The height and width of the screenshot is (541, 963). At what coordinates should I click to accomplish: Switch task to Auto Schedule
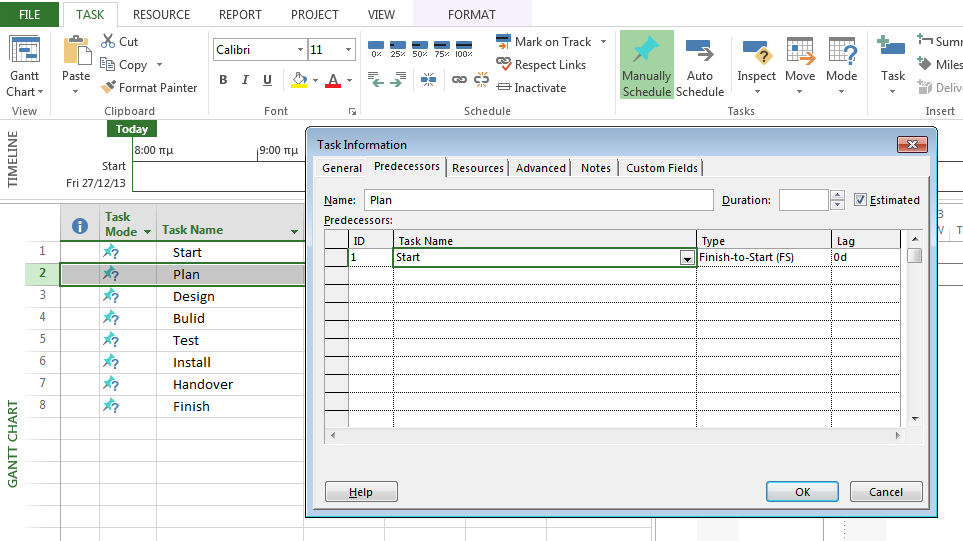[x=700, y=65]
